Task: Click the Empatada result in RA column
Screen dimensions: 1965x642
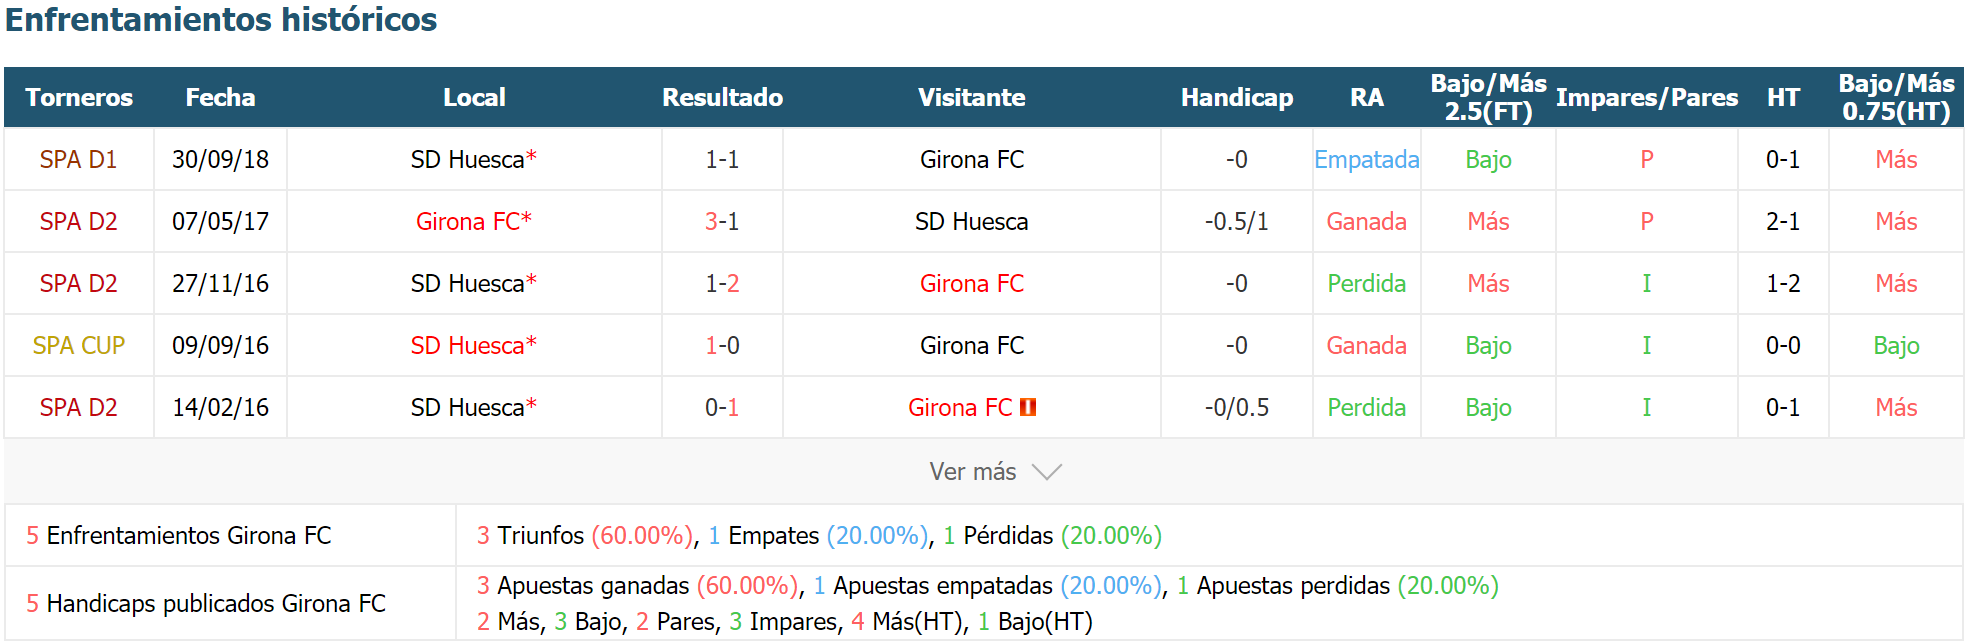Action: pyautogui.click(x=1367, y=159)
